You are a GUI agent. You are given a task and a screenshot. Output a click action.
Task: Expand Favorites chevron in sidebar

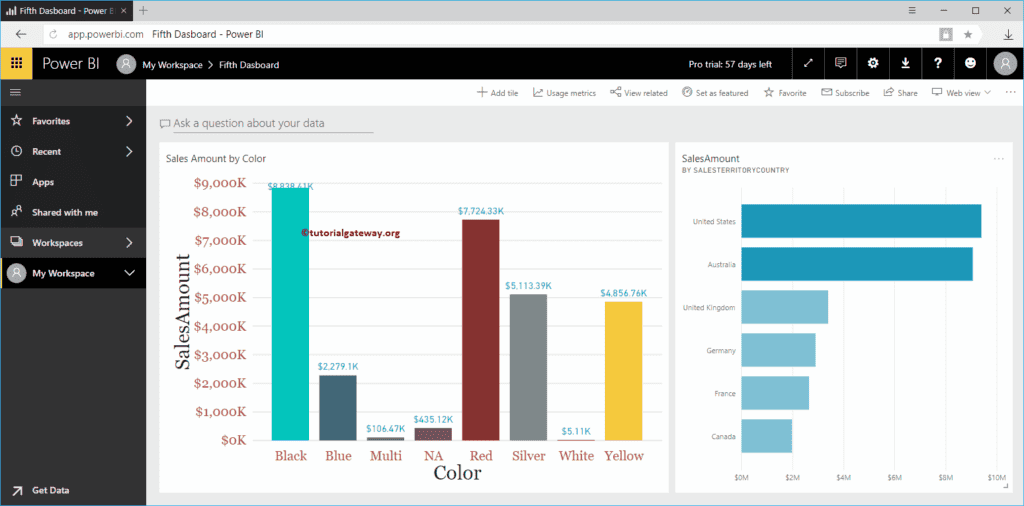click(129, 121)
